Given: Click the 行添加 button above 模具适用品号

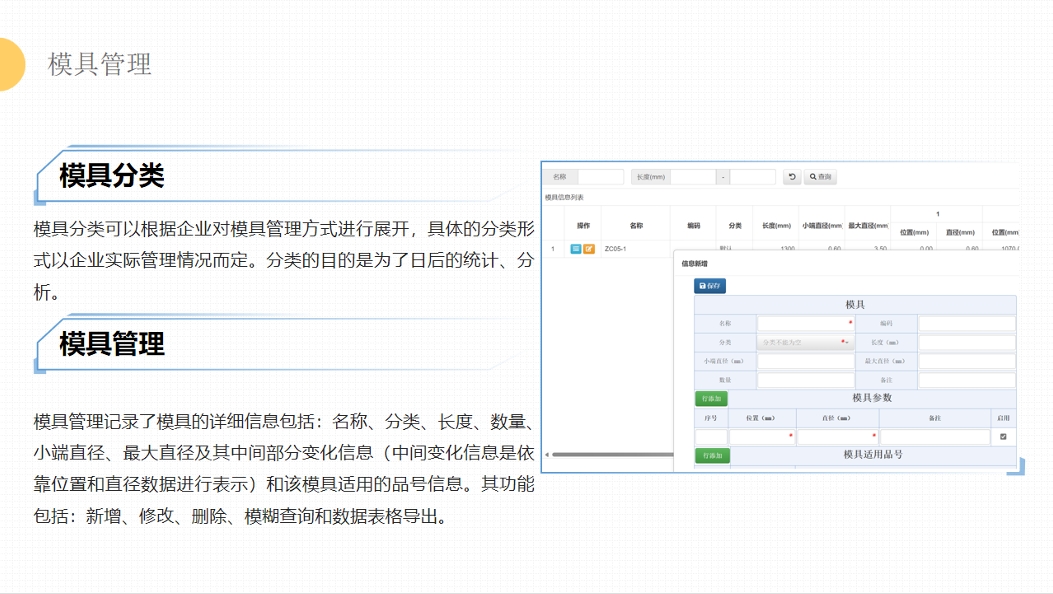Looking at the screenshot, I should pos(712,454).
